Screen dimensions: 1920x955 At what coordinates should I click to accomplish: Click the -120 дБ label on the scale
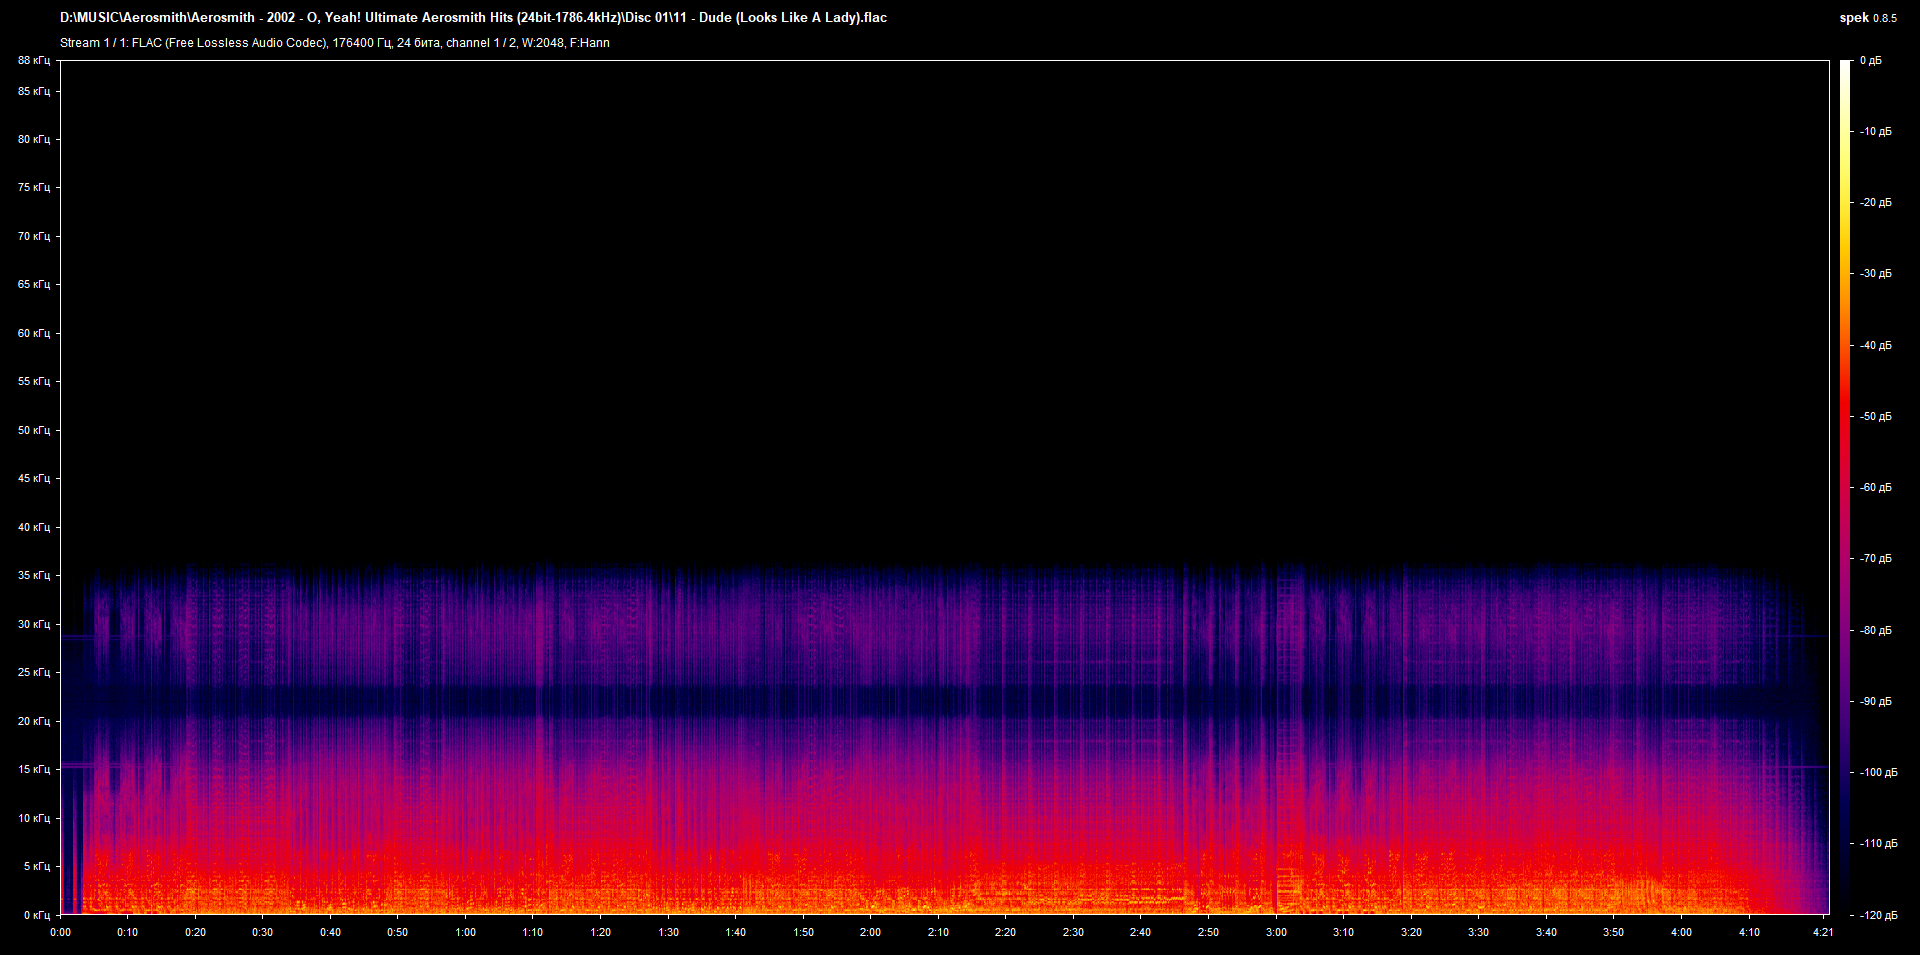click(x=1876, y=915)
